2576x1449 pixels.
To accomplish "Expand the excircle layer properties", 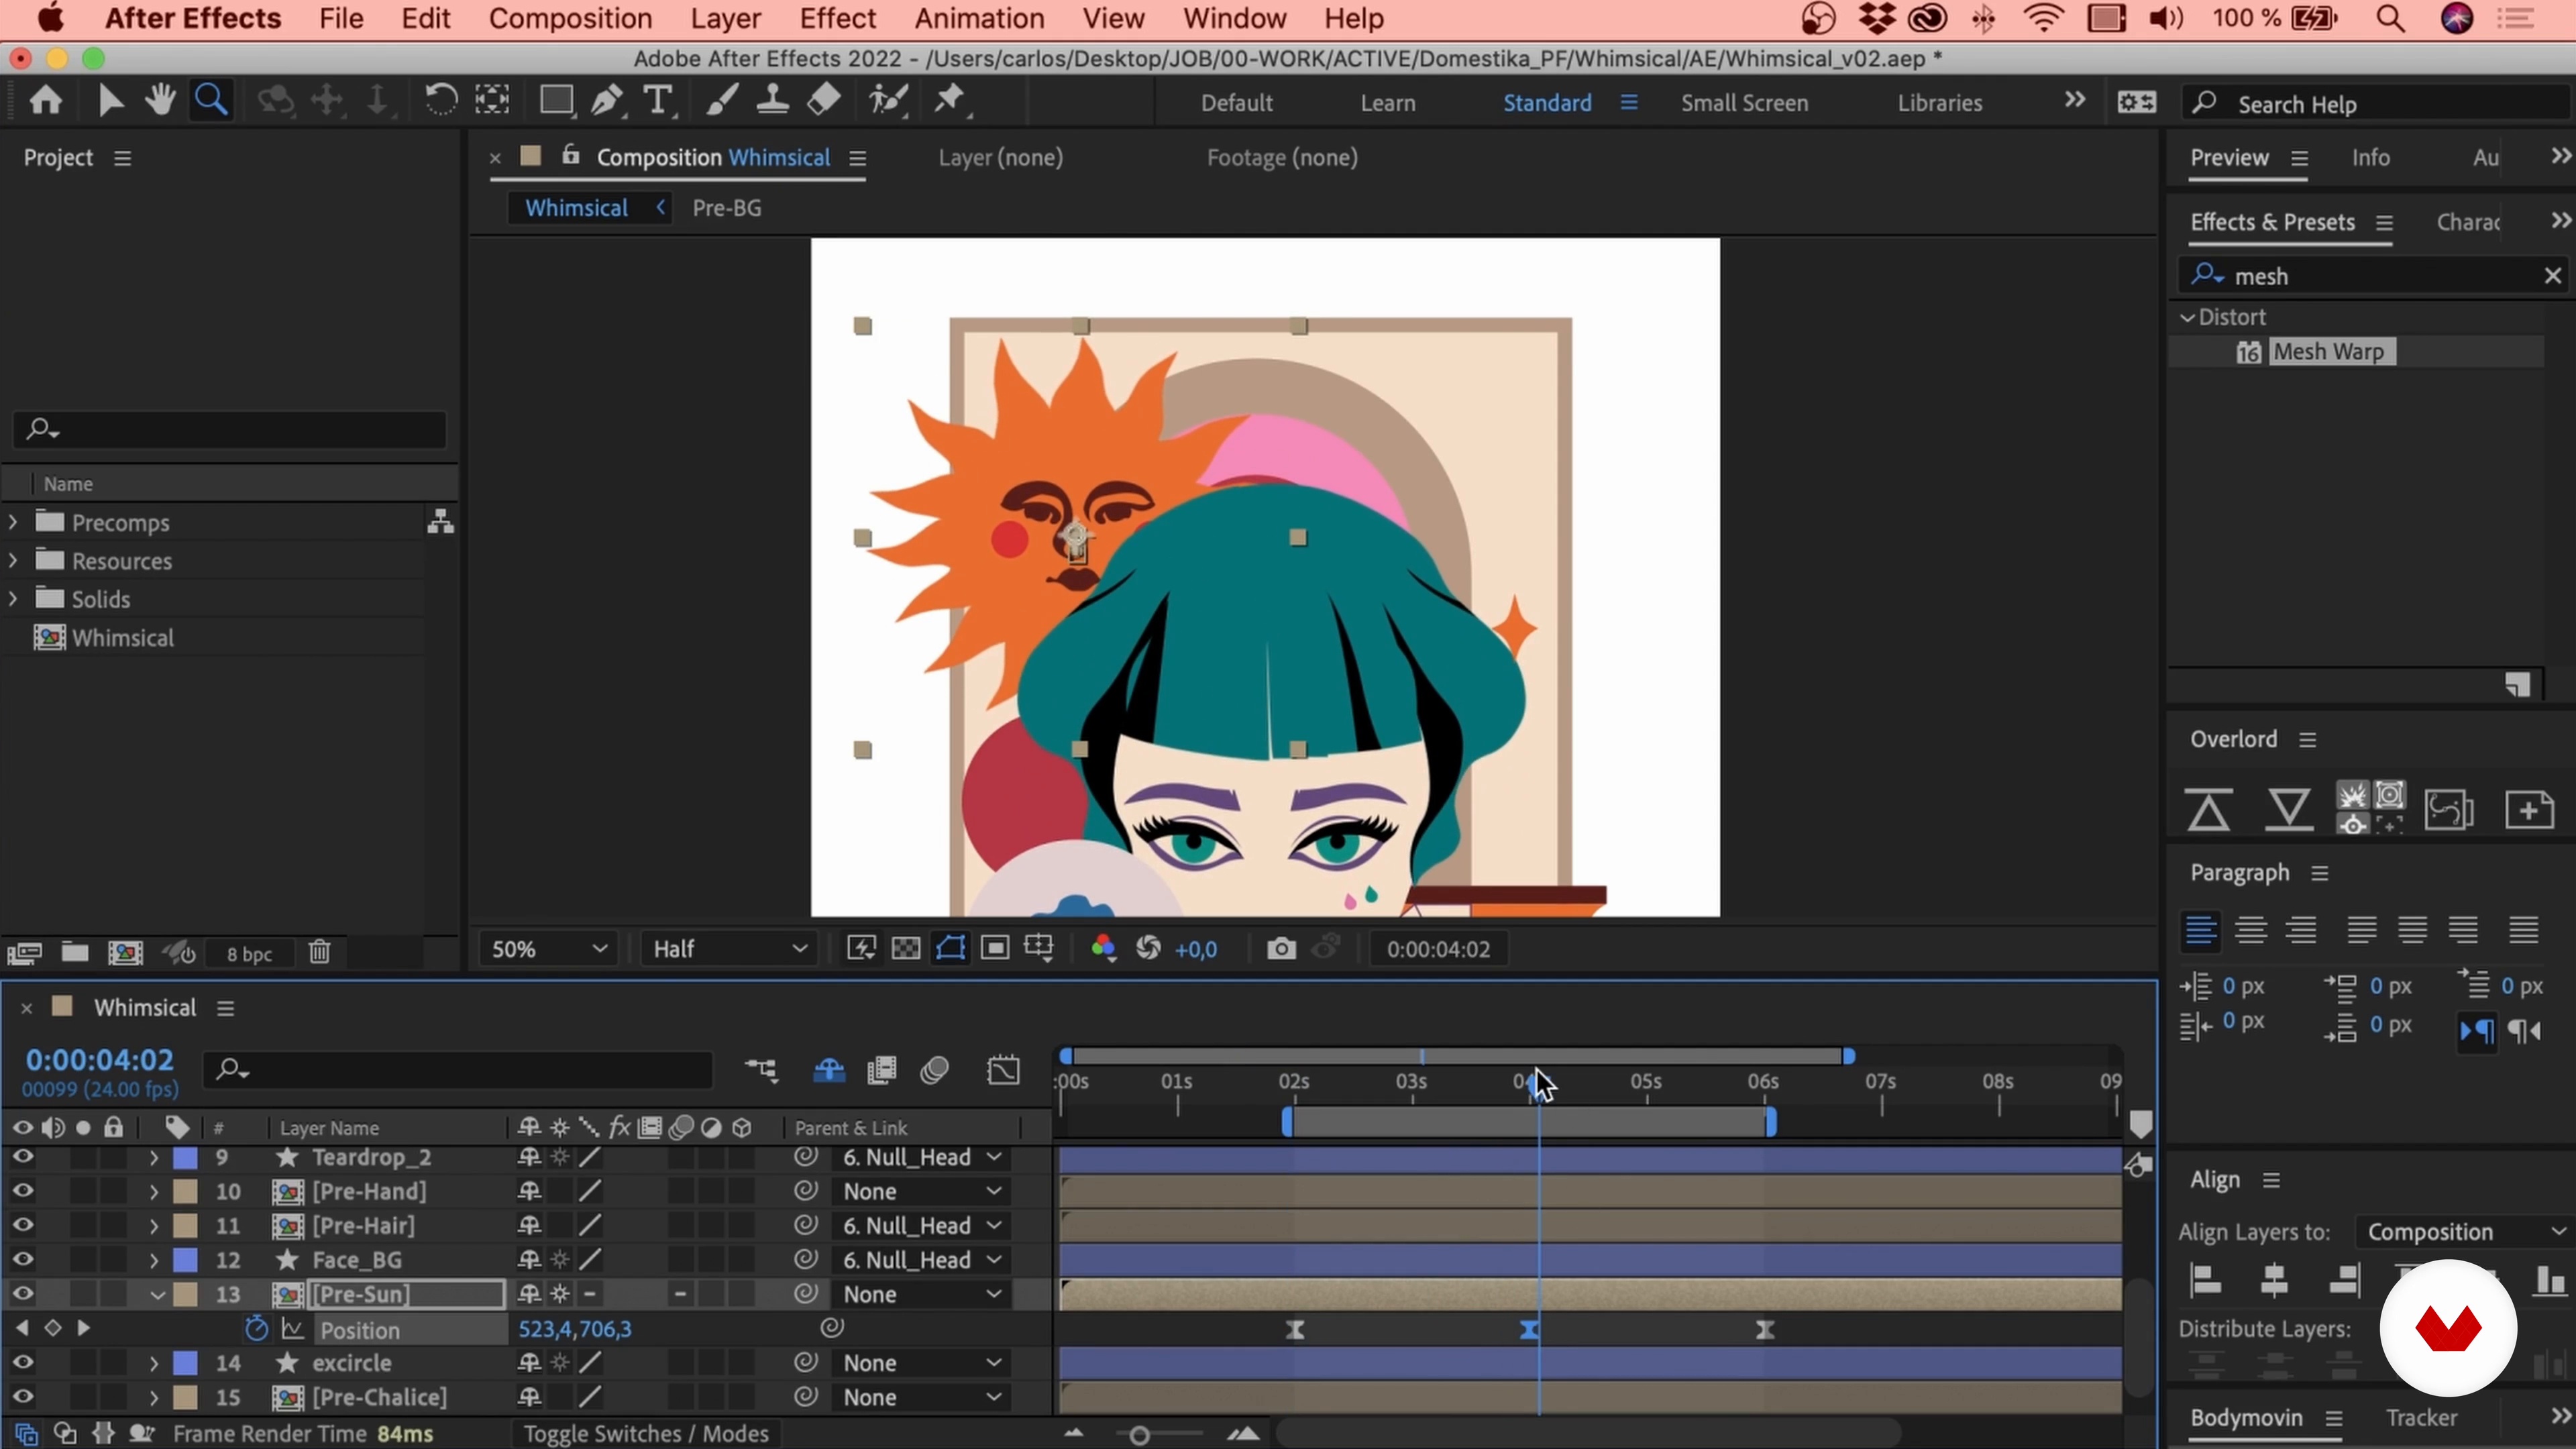I will pyautogui.click(x=154, y=1363).
